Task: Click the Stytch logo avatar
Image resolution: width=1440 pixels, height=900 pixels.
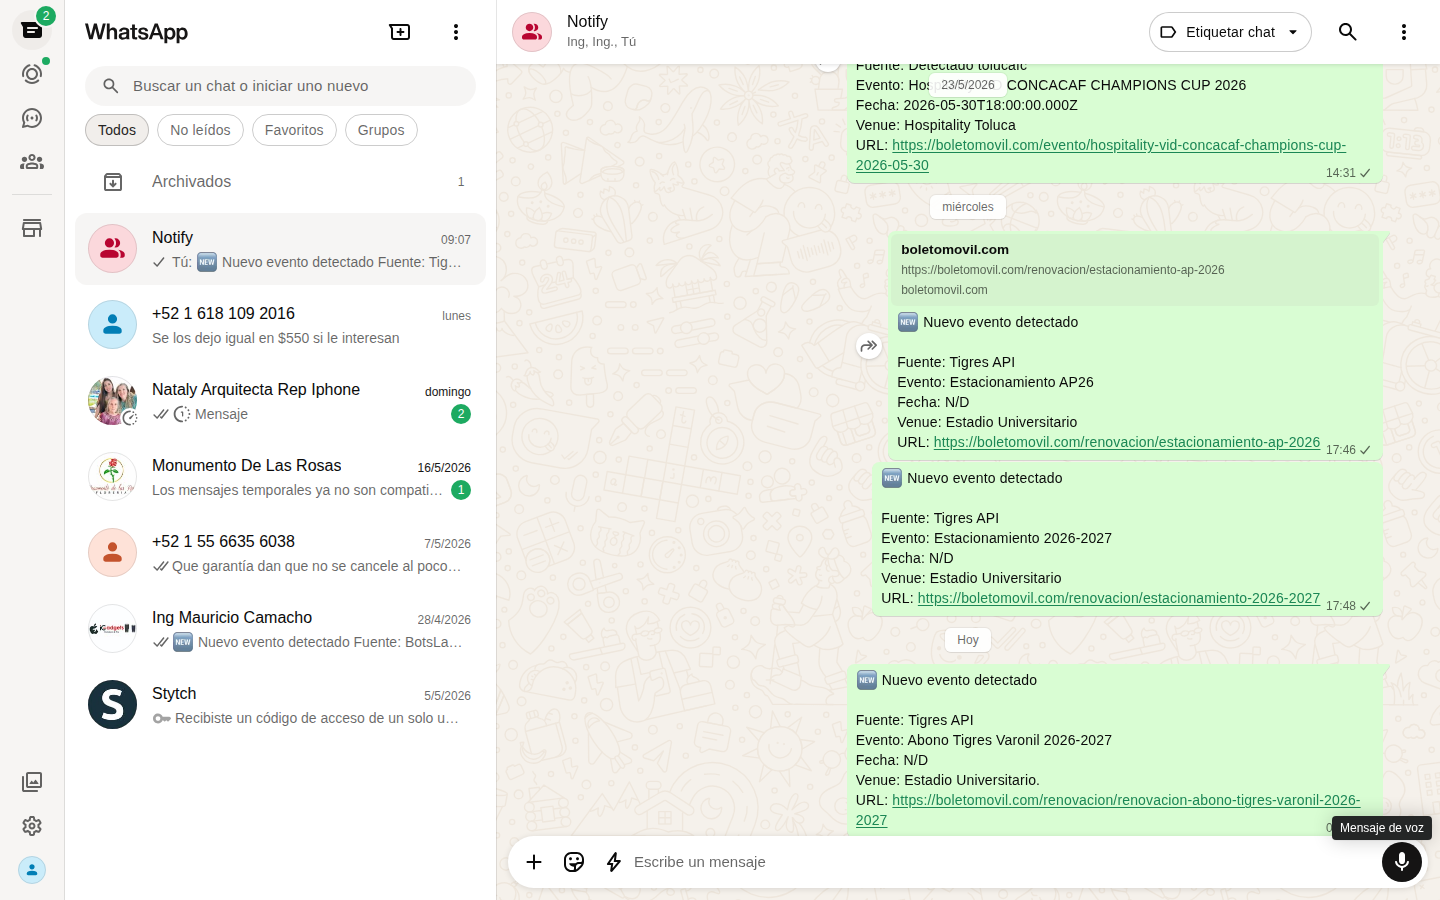Action: [x=112, y=705]
